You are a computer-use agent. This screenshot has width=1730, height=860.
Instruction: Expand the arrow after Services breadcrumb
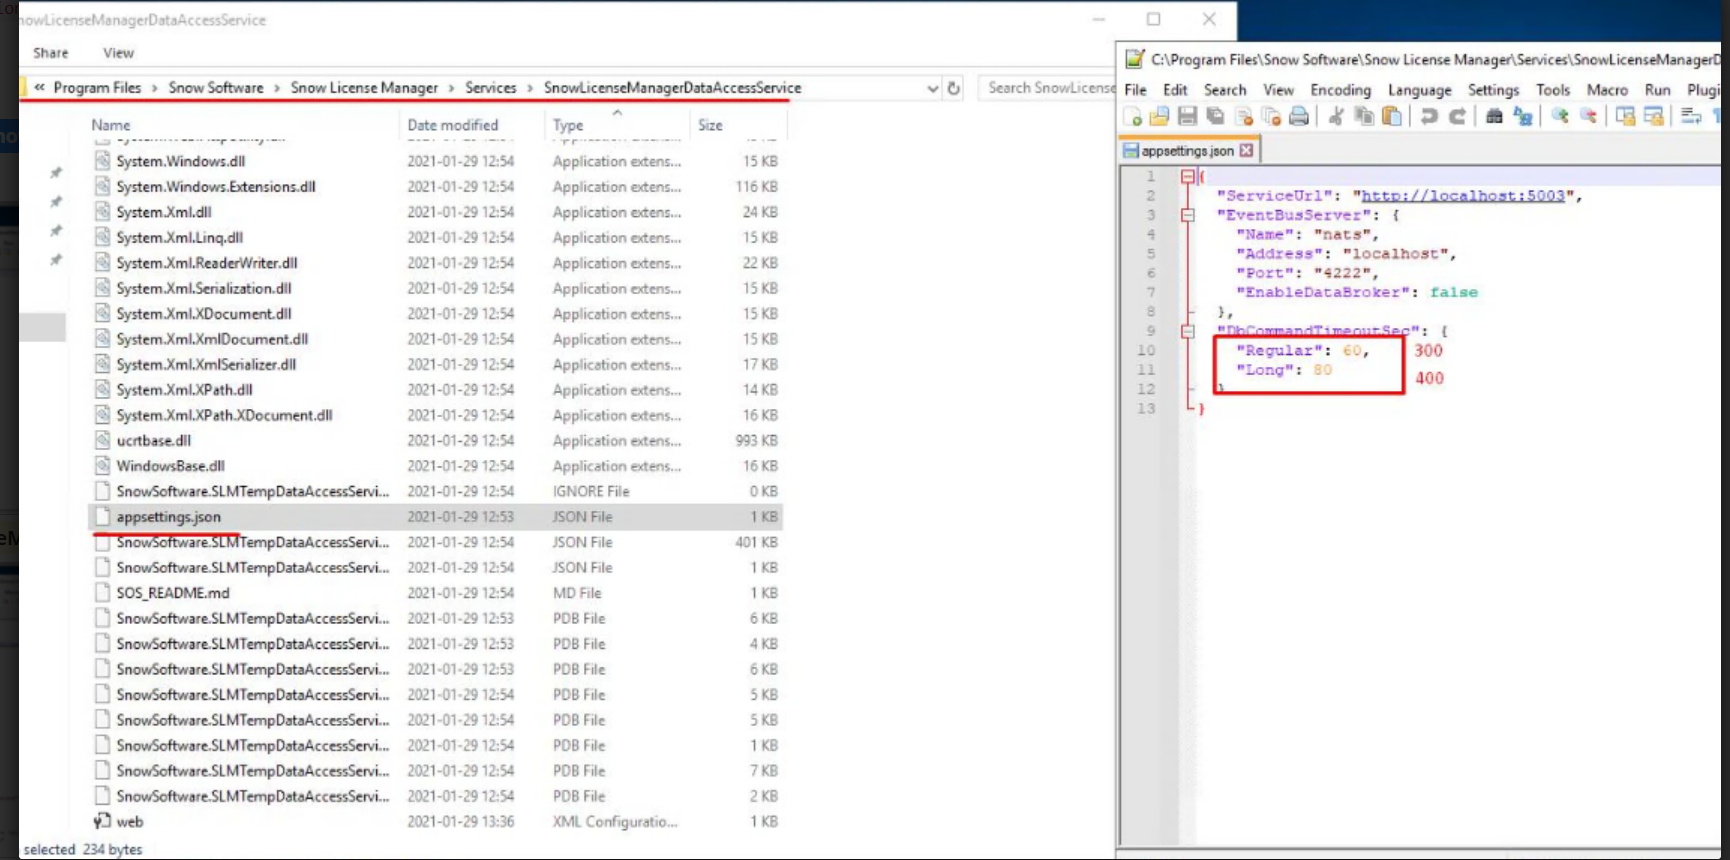530,88
